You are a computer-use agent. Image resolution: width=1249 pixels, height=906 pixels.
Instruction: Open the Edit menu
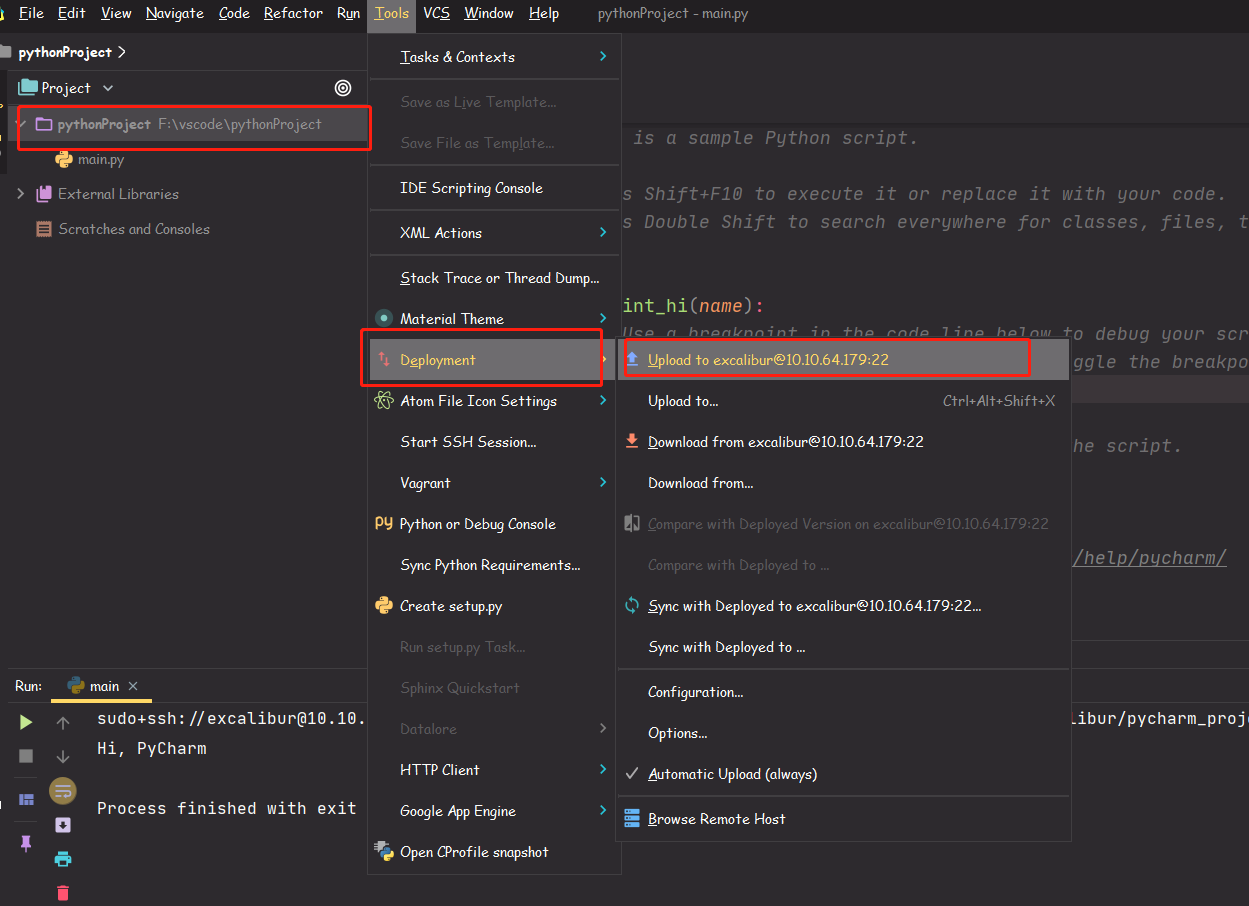(71, 13)
